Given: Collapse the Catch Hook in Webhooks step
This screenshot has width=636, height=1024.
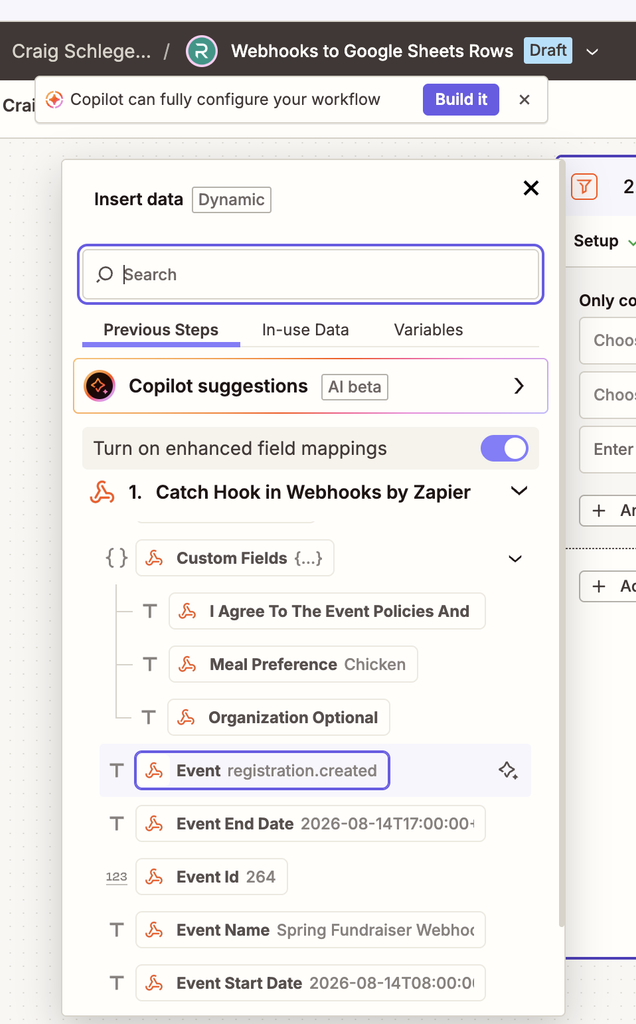Looking at the screenshot, I should coord(518,491).
